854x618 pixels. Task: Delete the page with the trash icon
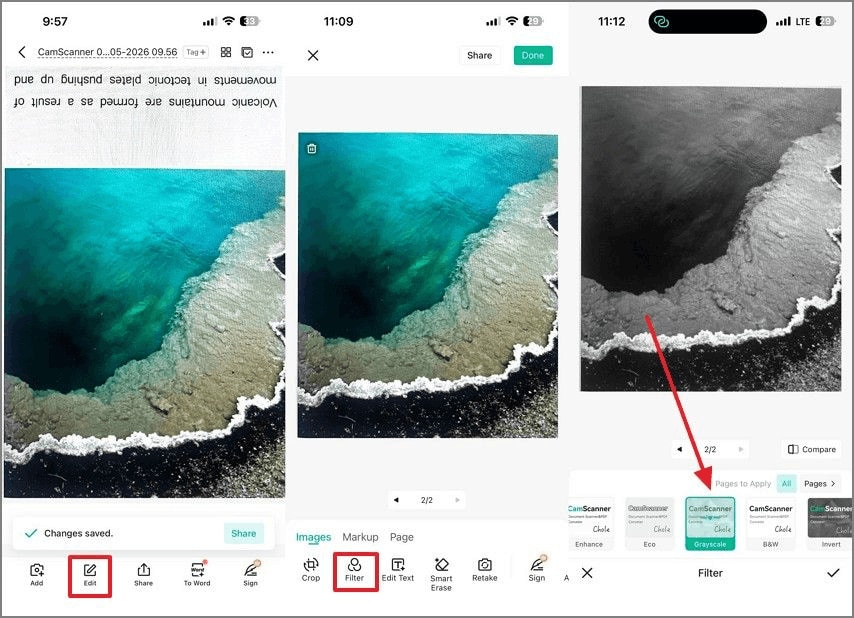[312, 149]
